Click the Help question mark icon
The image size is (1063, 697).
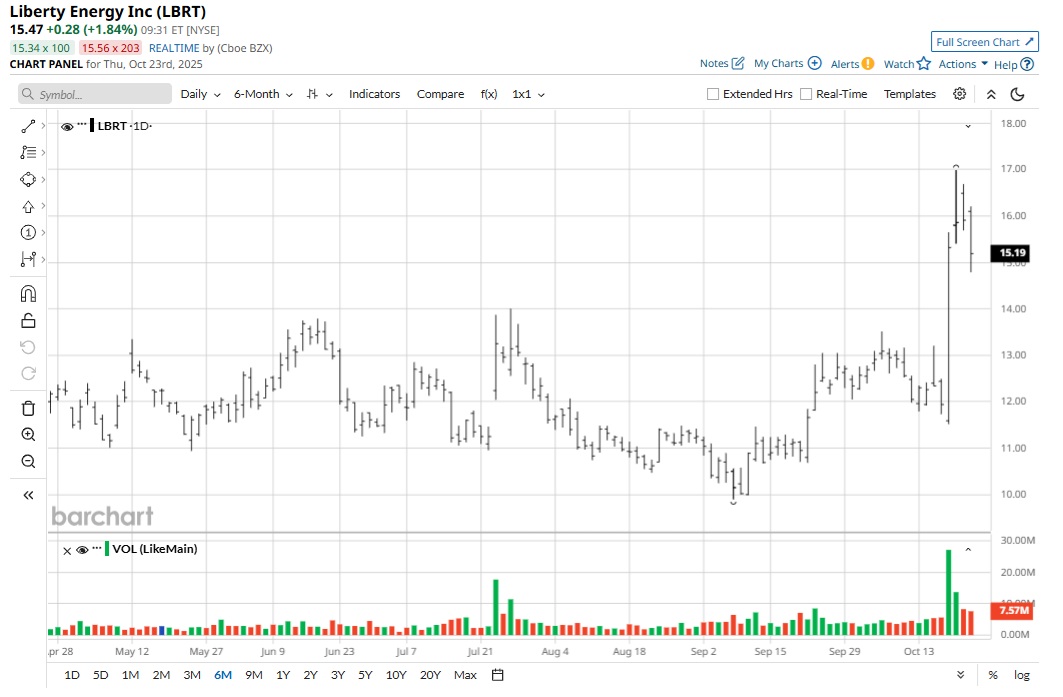point(1027,64)
